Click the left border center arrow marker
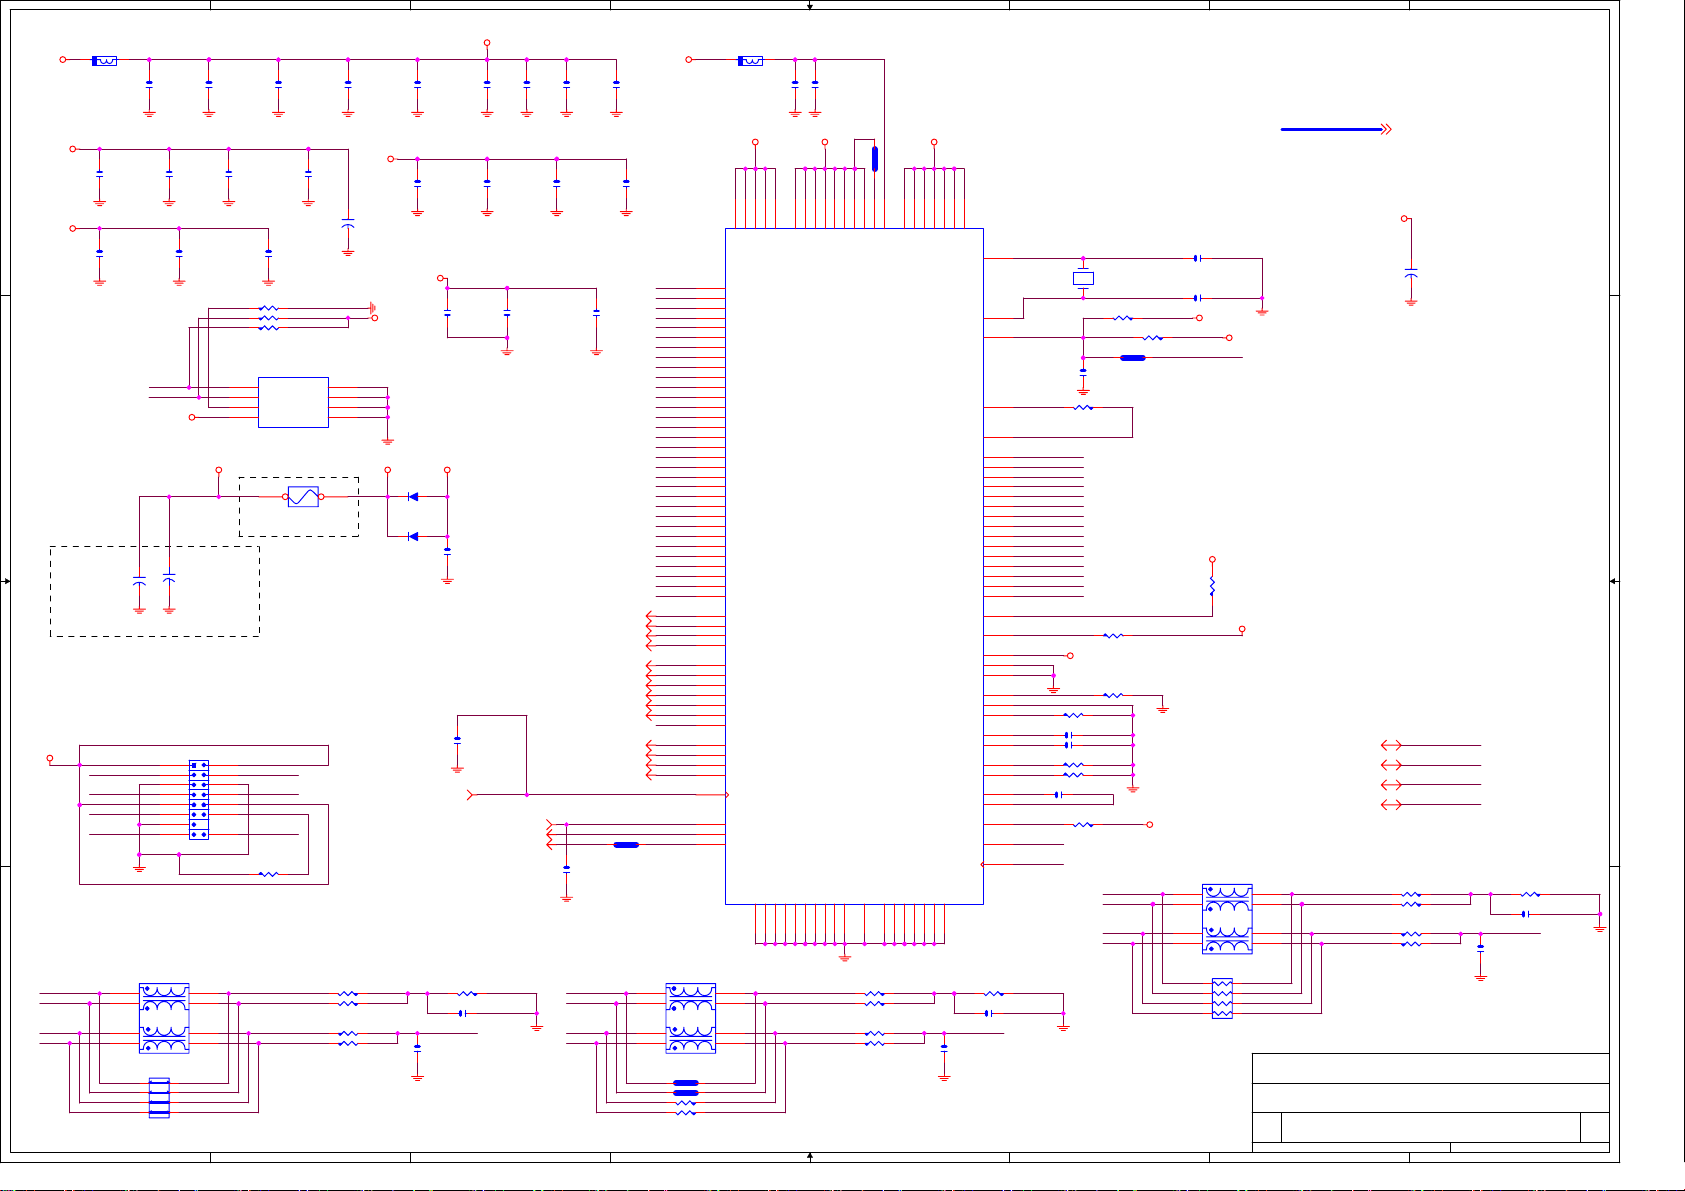Viewport: 1685px width, 1191px height. 6,581
